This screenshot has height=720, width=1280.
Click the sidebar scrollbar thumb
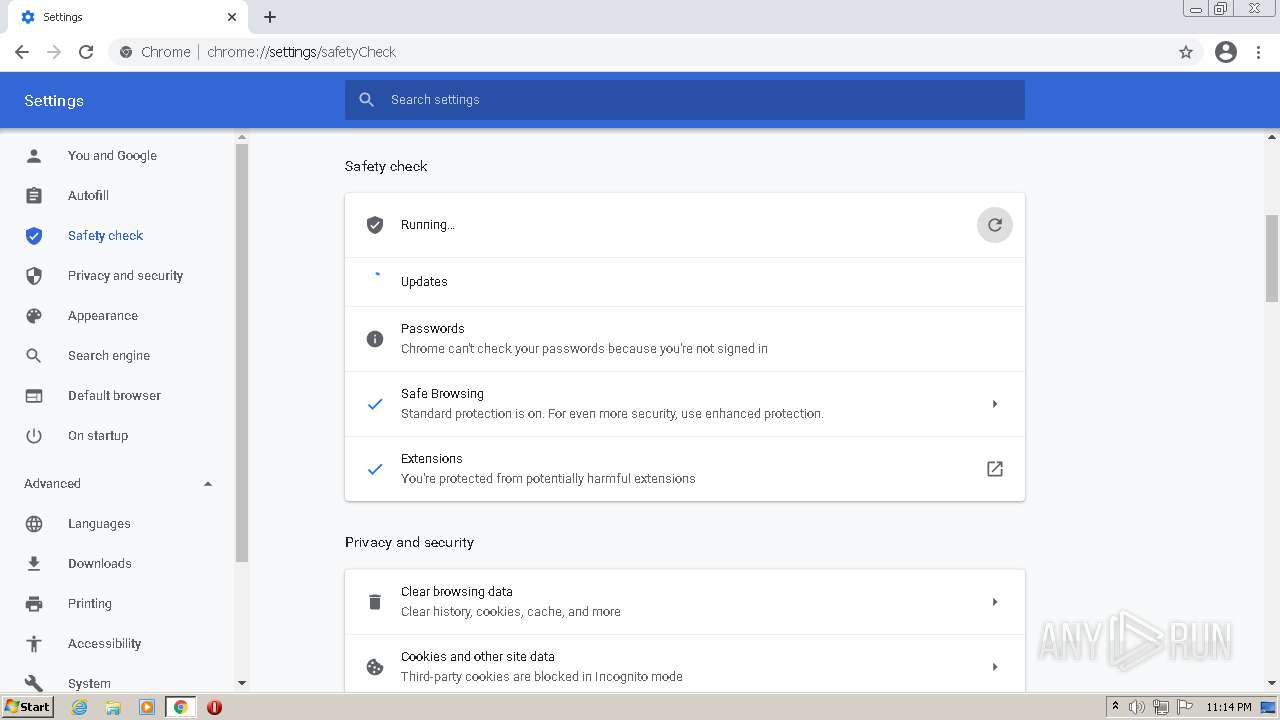point(241,352)
